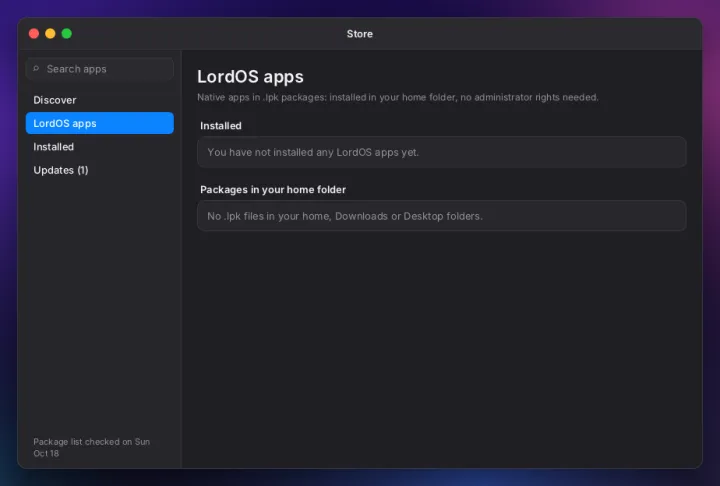The image size is (720, 486).
Task: Click 'Native apps in .lpk packages' description
Action: pyautogui.click(x=398, y=97)
